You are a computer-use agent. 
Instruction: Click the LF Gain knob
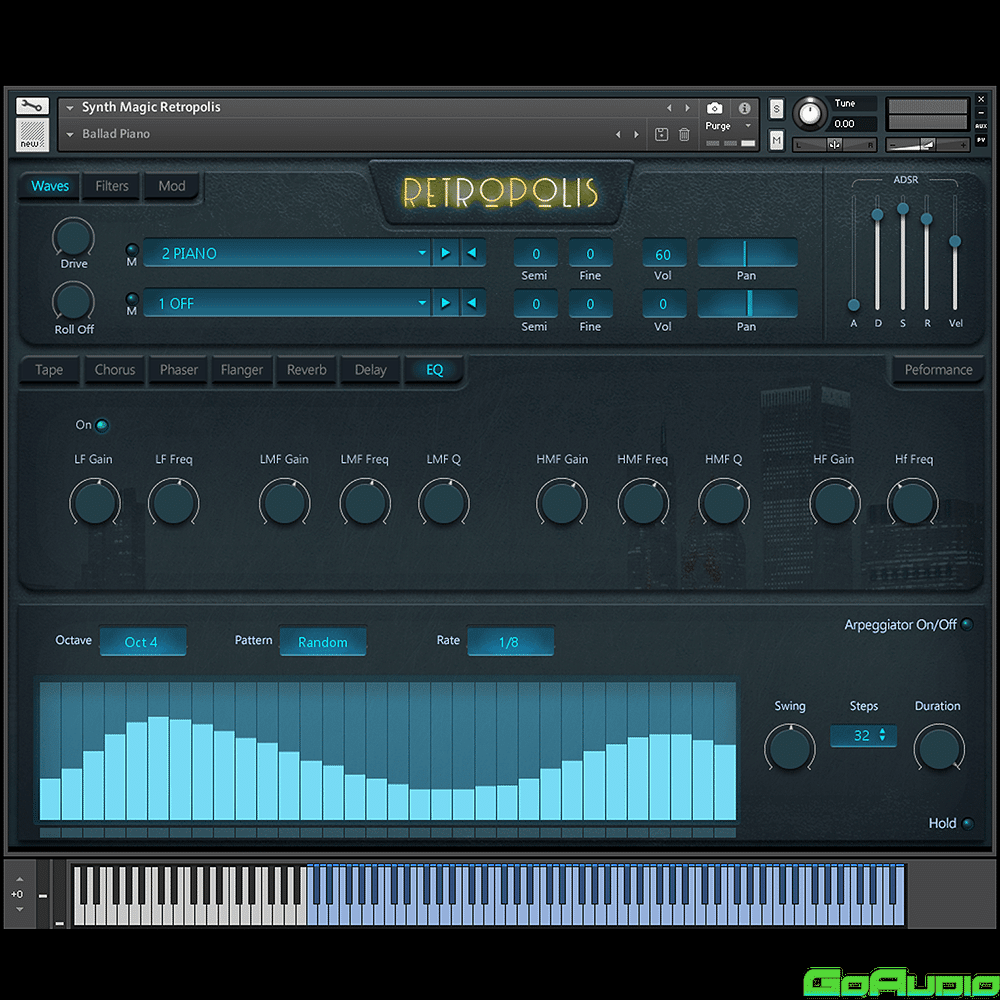coord(94,503)
